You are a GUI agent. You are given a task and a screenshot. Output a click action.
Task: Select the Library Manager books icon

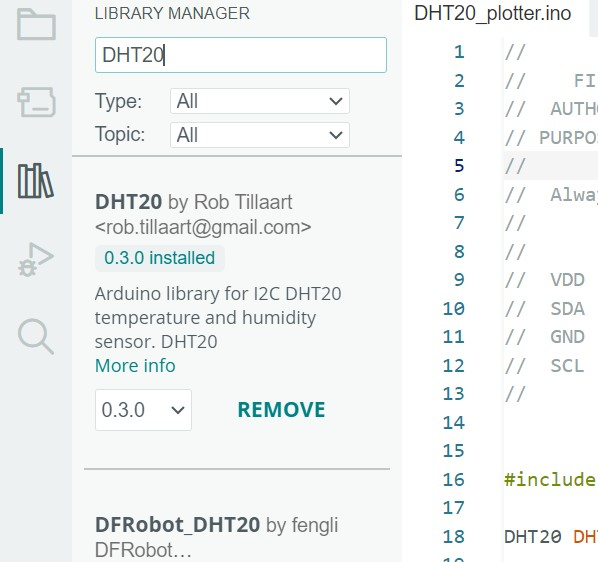(36, 181)
